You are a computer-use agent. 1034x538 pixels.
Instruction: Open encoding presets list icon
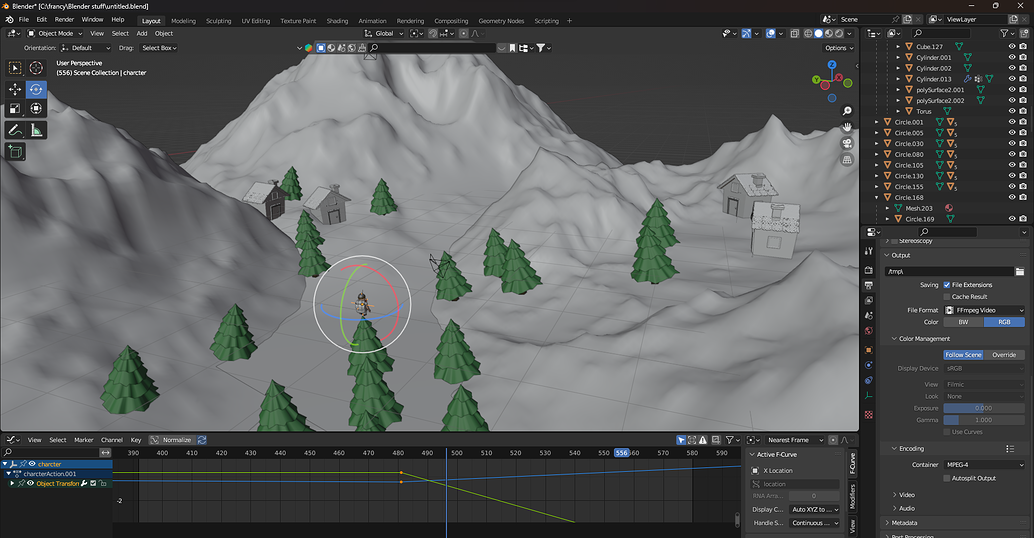point(1010,449)
